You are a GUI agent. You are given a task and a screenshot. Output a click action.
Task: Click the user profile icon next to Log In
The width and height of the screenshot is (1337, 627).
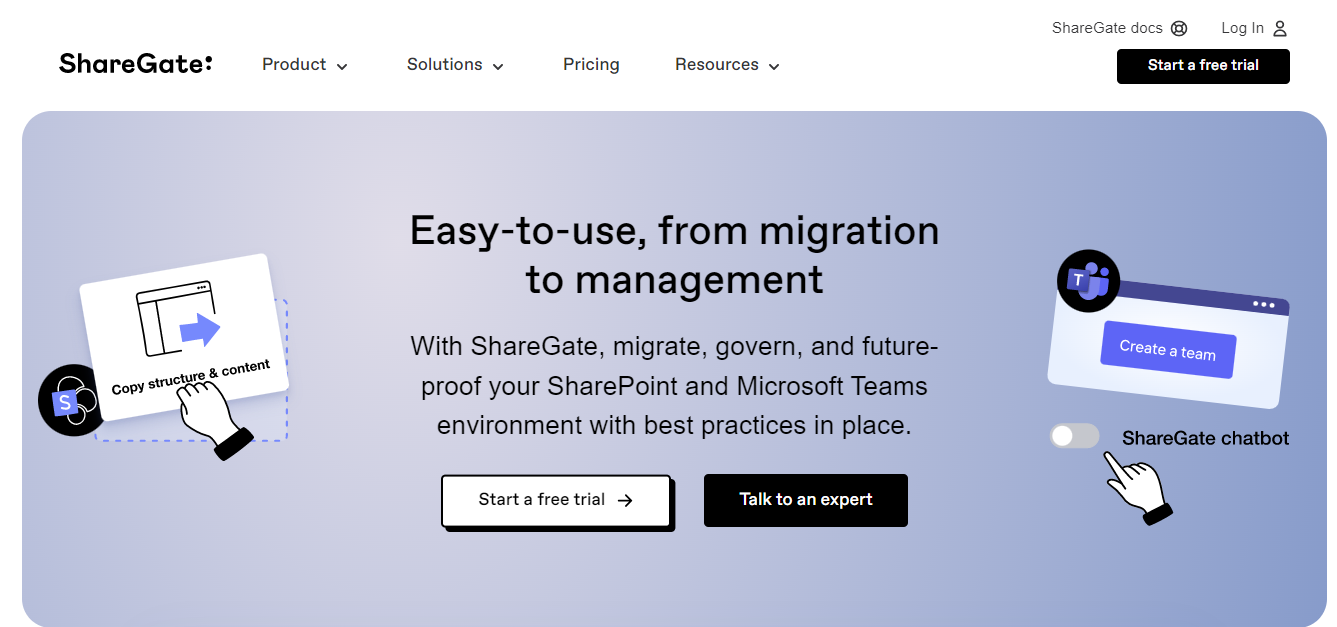click(1280, 28)
